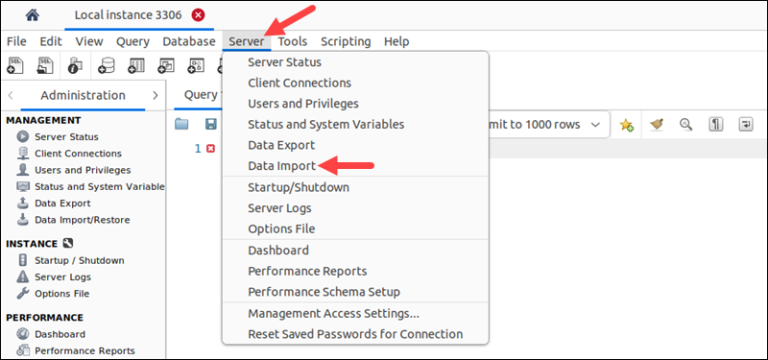Toggle invisible characters pilcrow icon
Screen dimensions: 768x360
tap(716, 125)
